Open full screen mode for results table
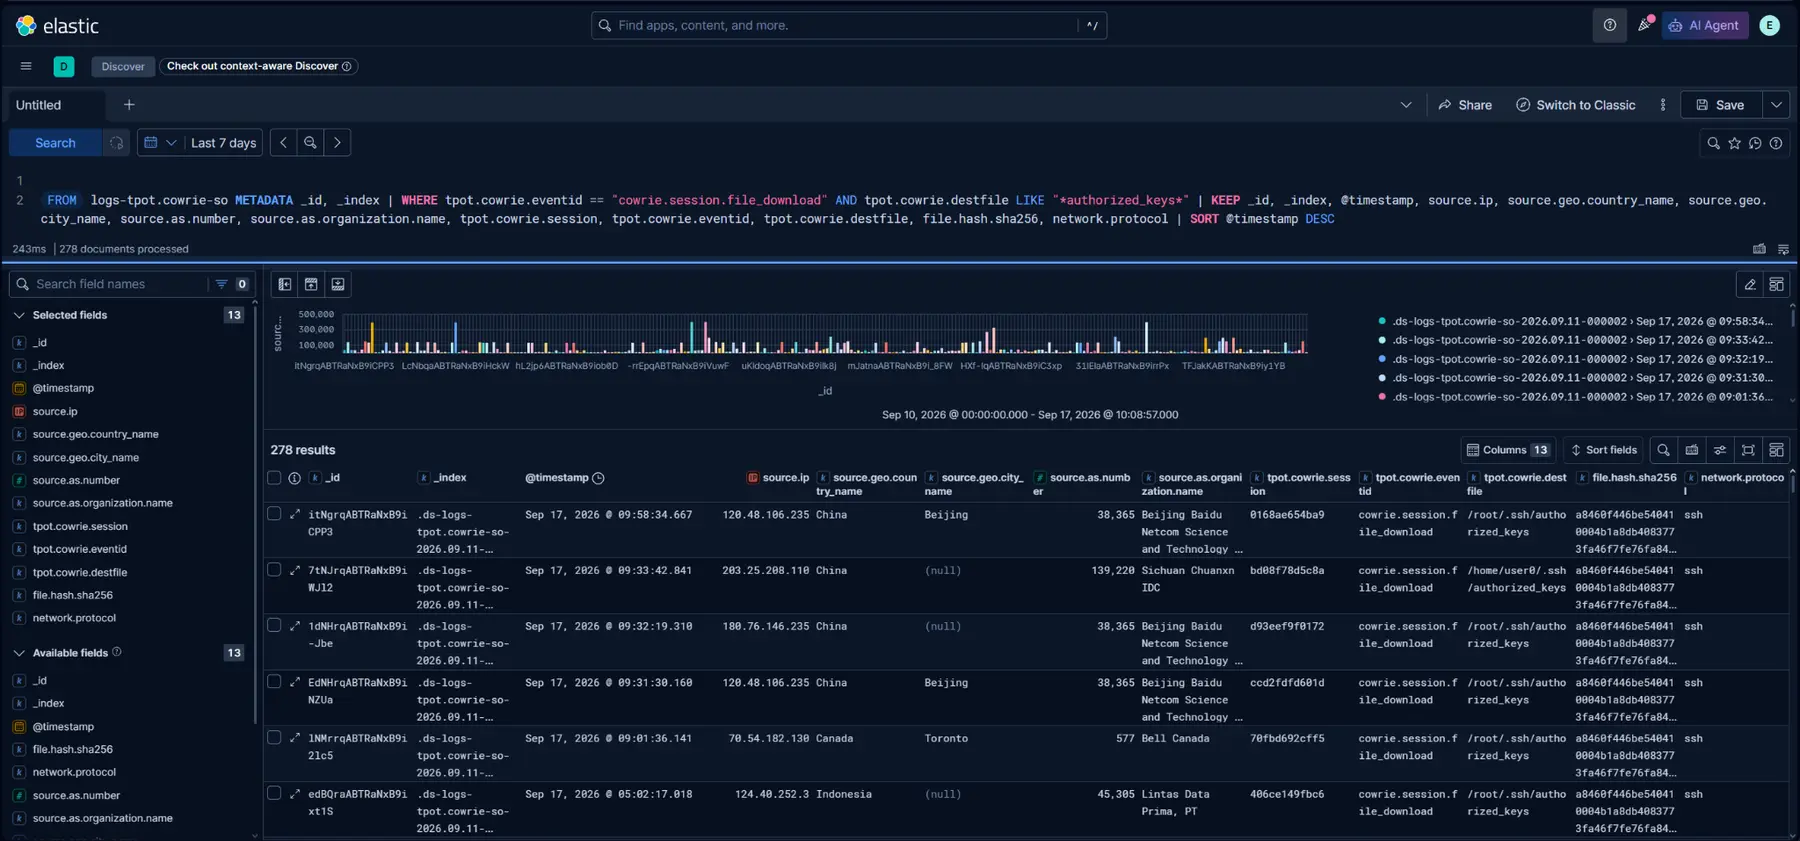 coord(1748,450)
